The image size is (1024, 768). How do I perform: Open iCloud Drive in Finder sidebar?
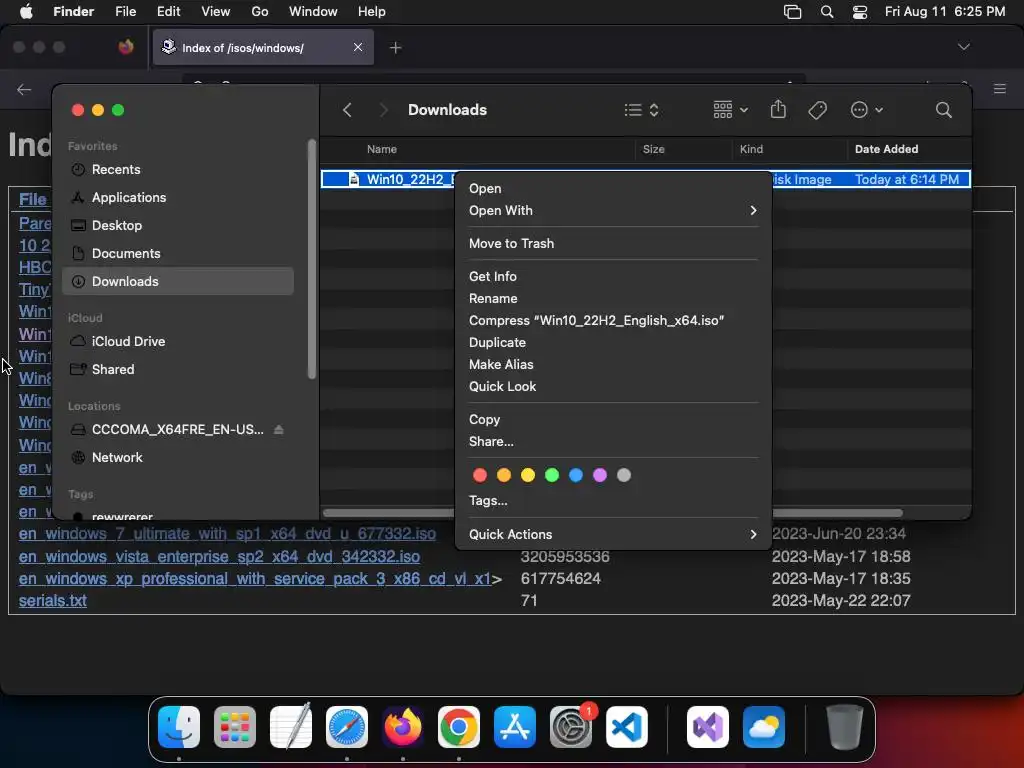click(178, 342)
